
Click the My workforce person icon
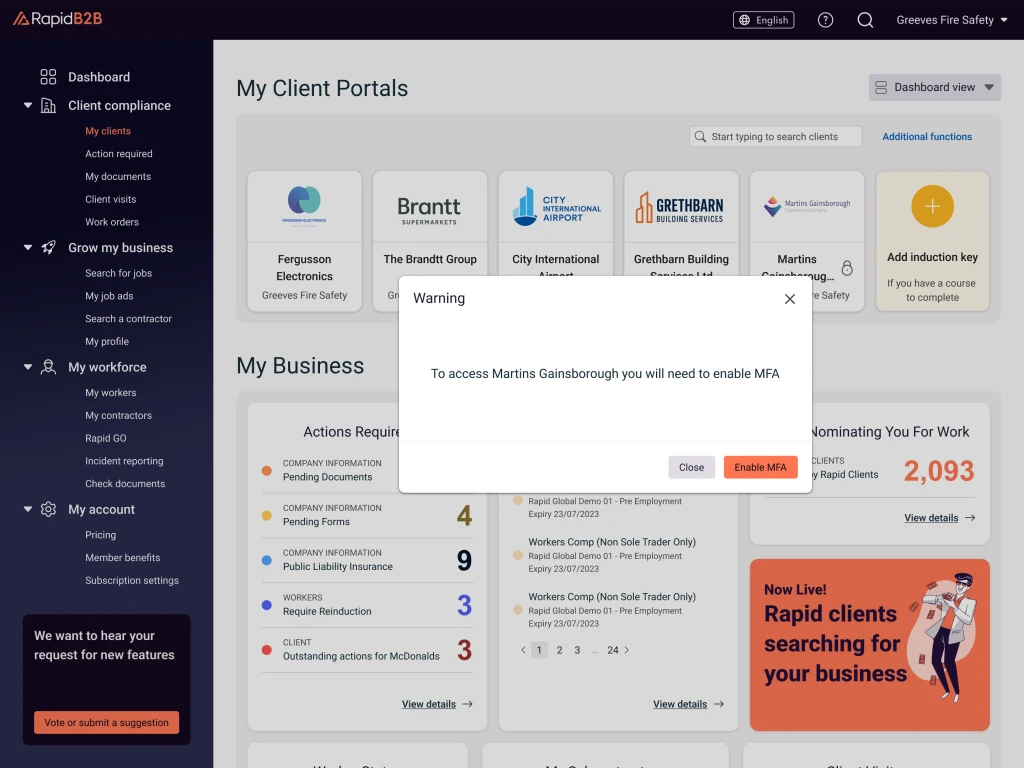(48, 367)
